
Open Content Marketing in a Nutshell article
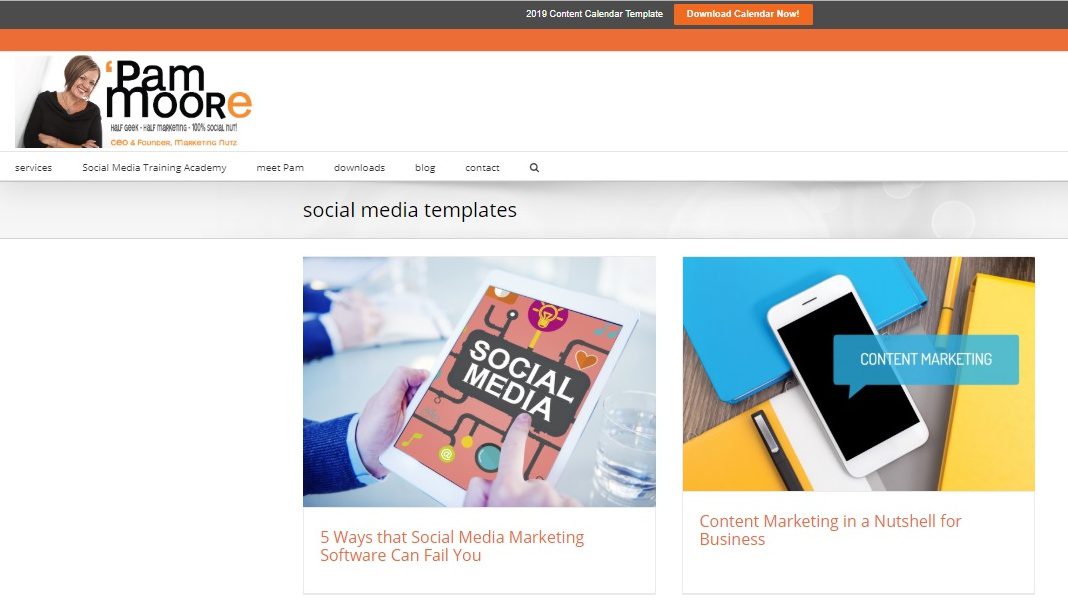(830, 530)
